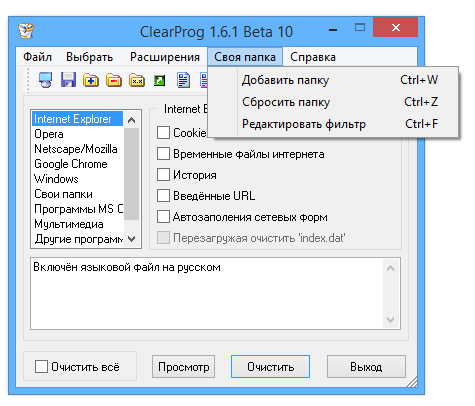Select Opera in the program list

pyautogui.click(x=77, y=134)
